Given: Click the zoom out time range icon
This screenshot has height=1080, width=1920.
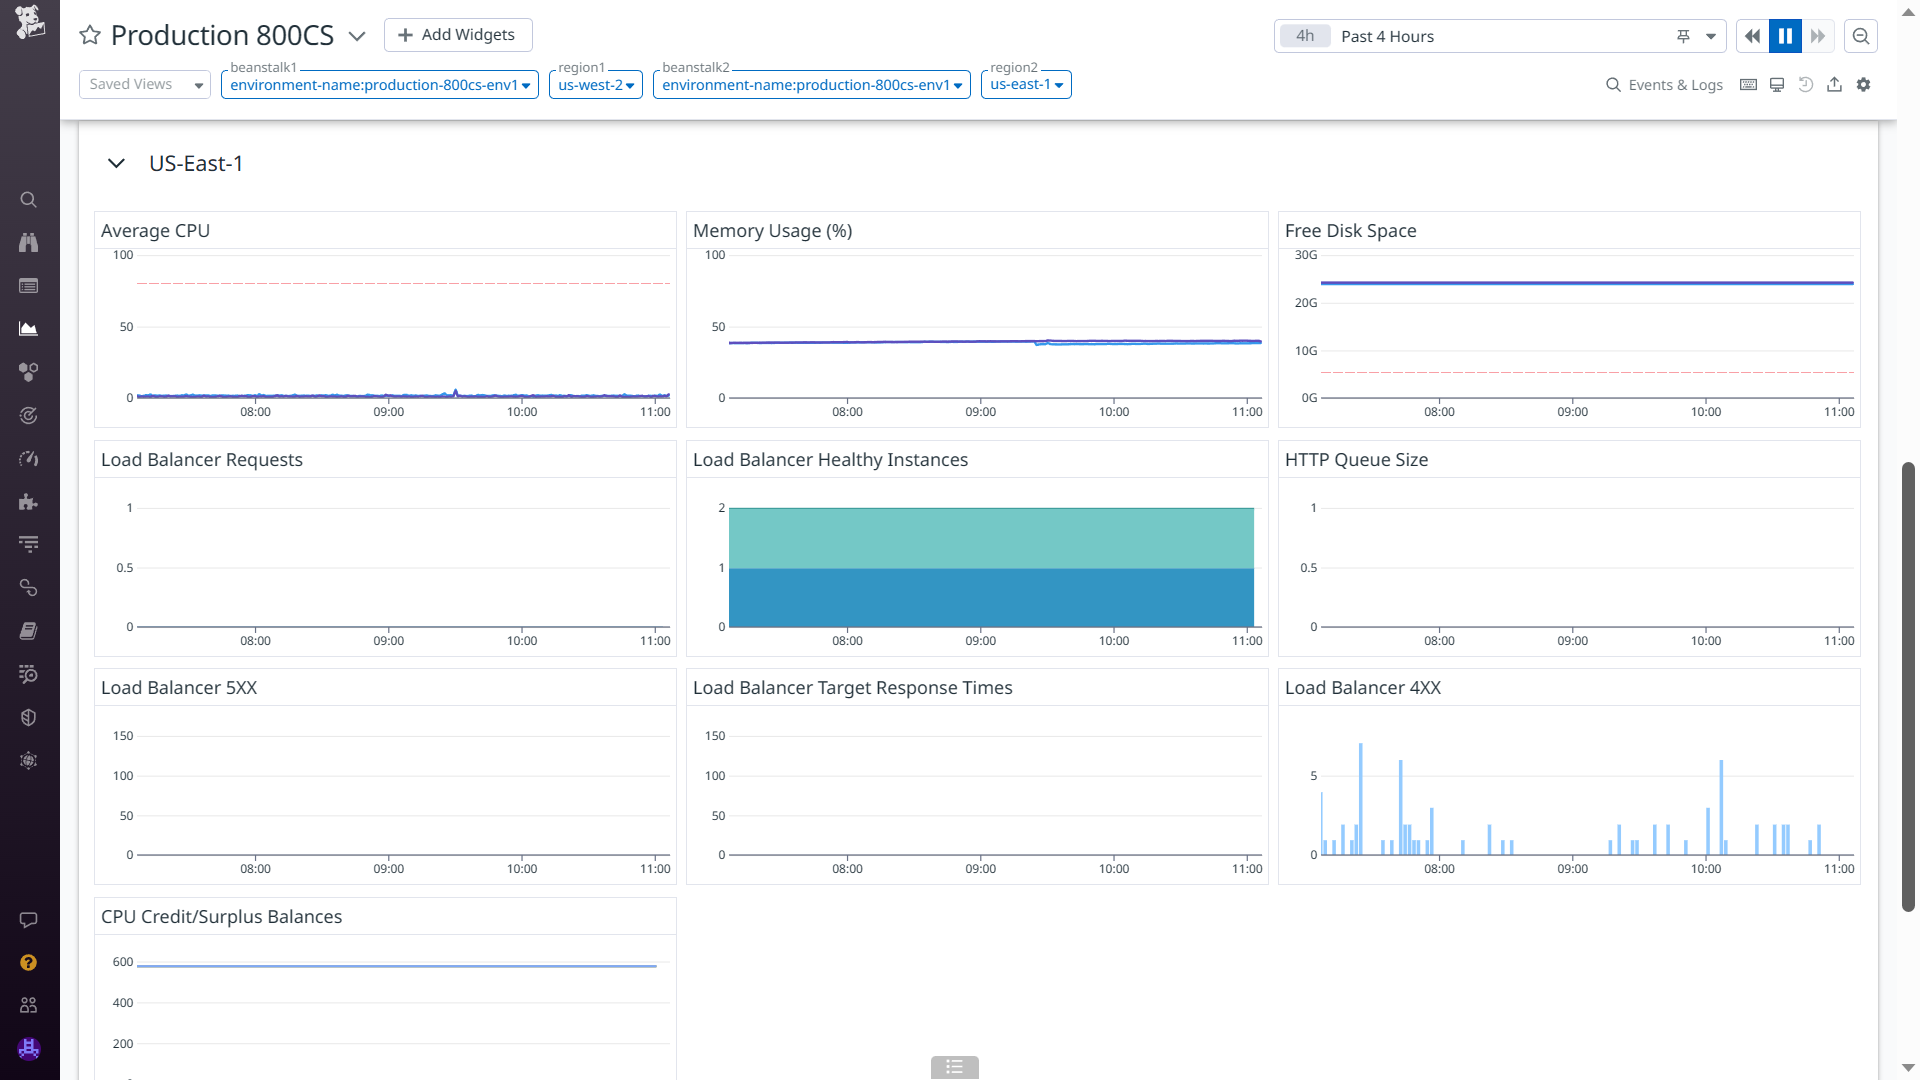Looking at the screenshot, I should (x=1861, y=36).
